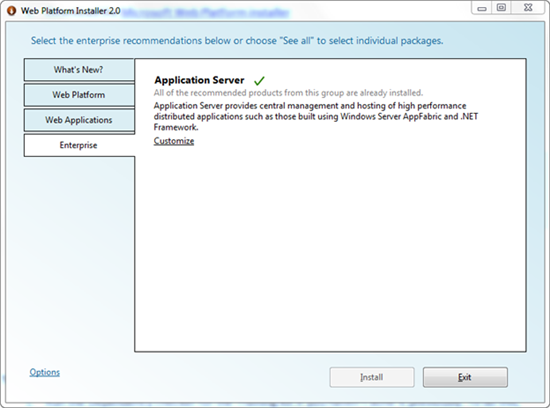The height and width of the screenshot is (408, 550).
Task: Select the Enterprise tab
Action: 79,145
